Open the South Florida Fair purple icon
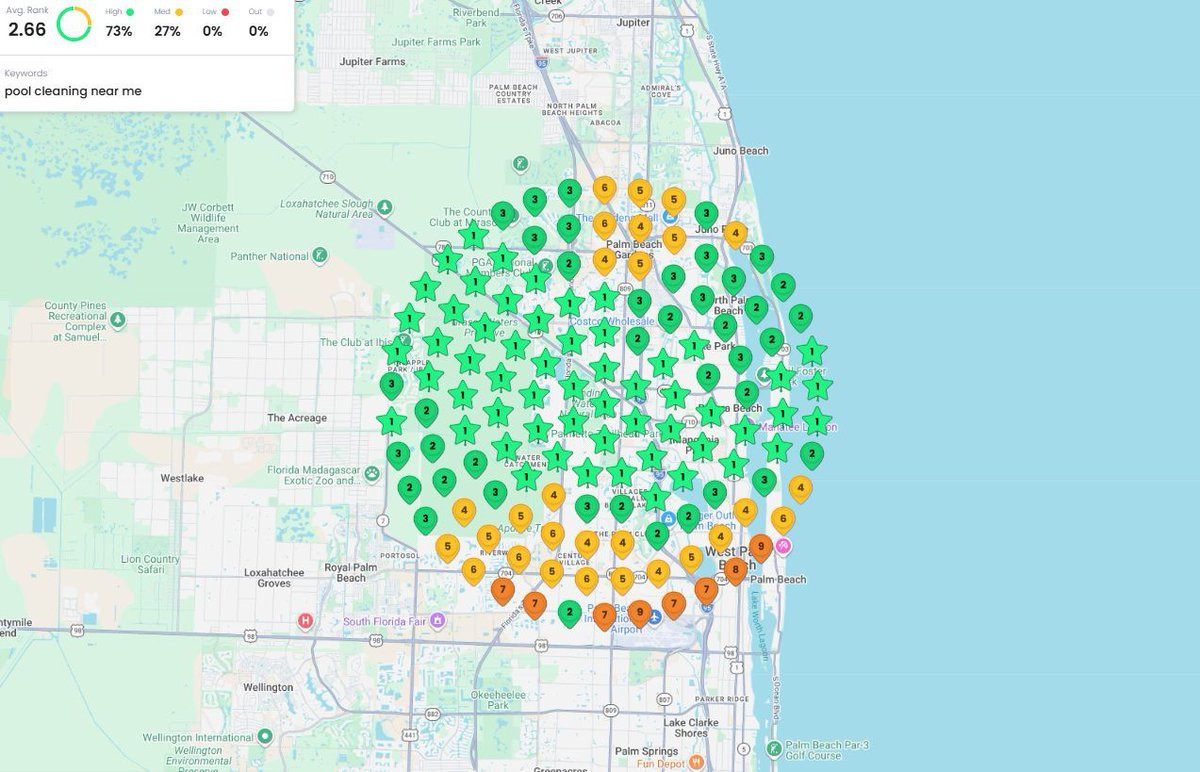The width and height of the screenshot is (1200, 772). click(x=437, y=621)
